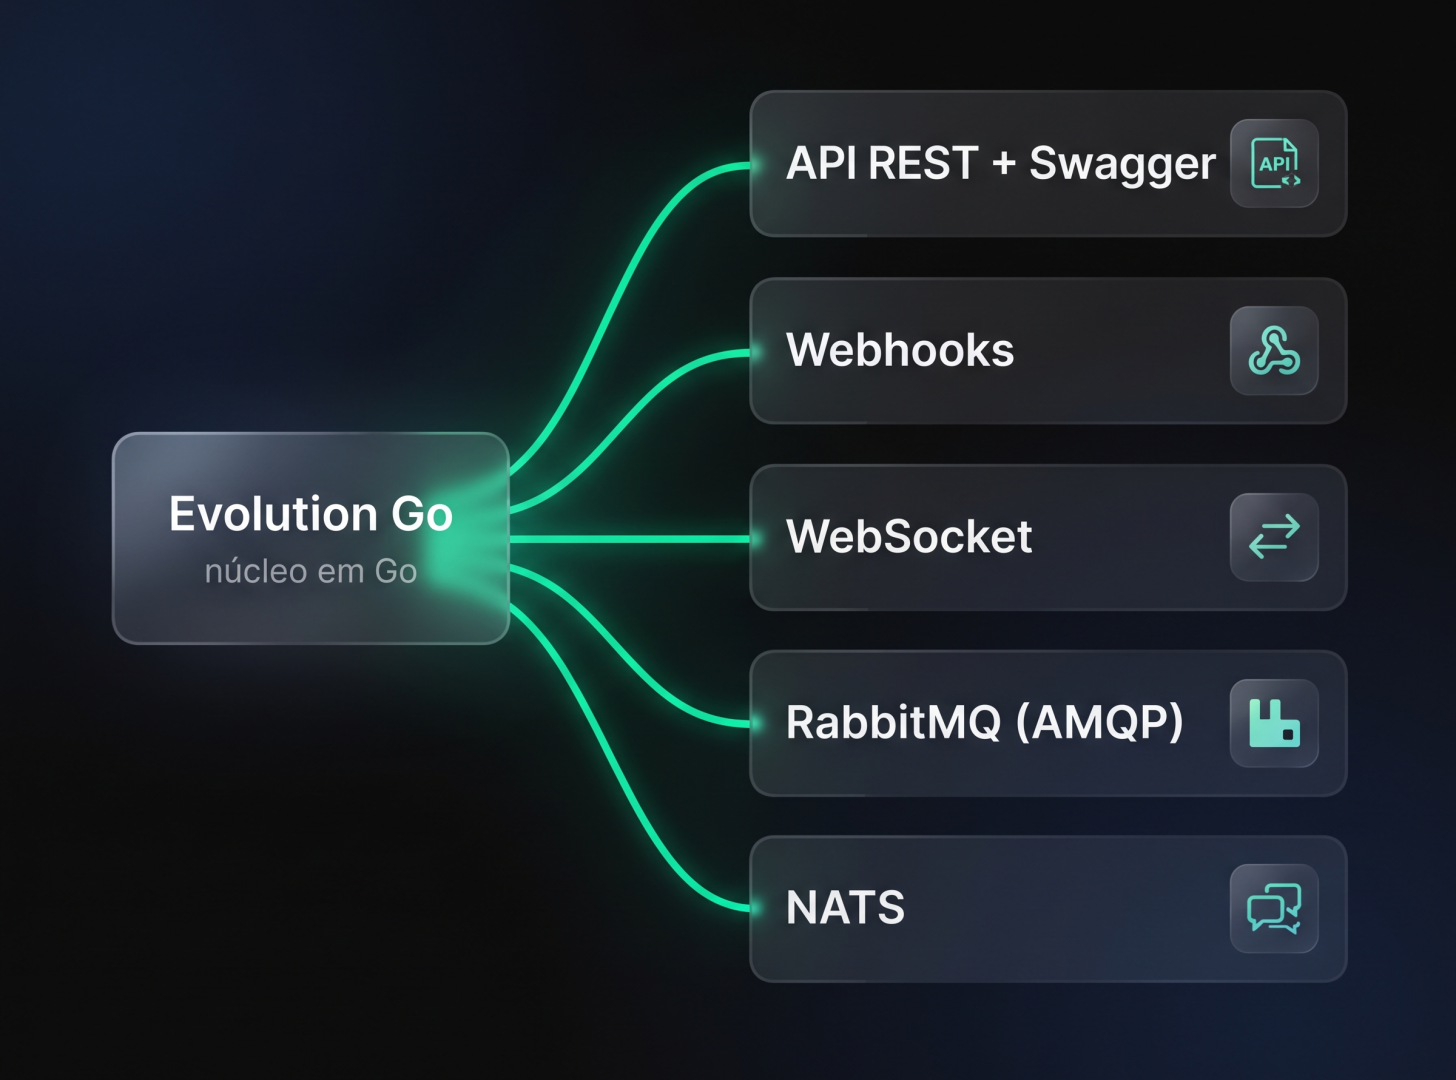Viewport: 1456px width, 1080px height.
Task: Click the straight green line to WebSocket
Action: click(x=630, y=539)
